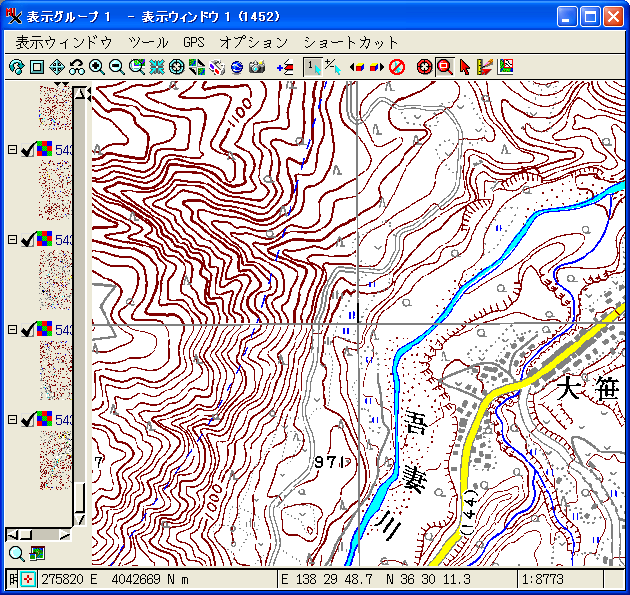Open the ショートカット menu
Viewport: 630px width, 595px height.
click(350, 42)
